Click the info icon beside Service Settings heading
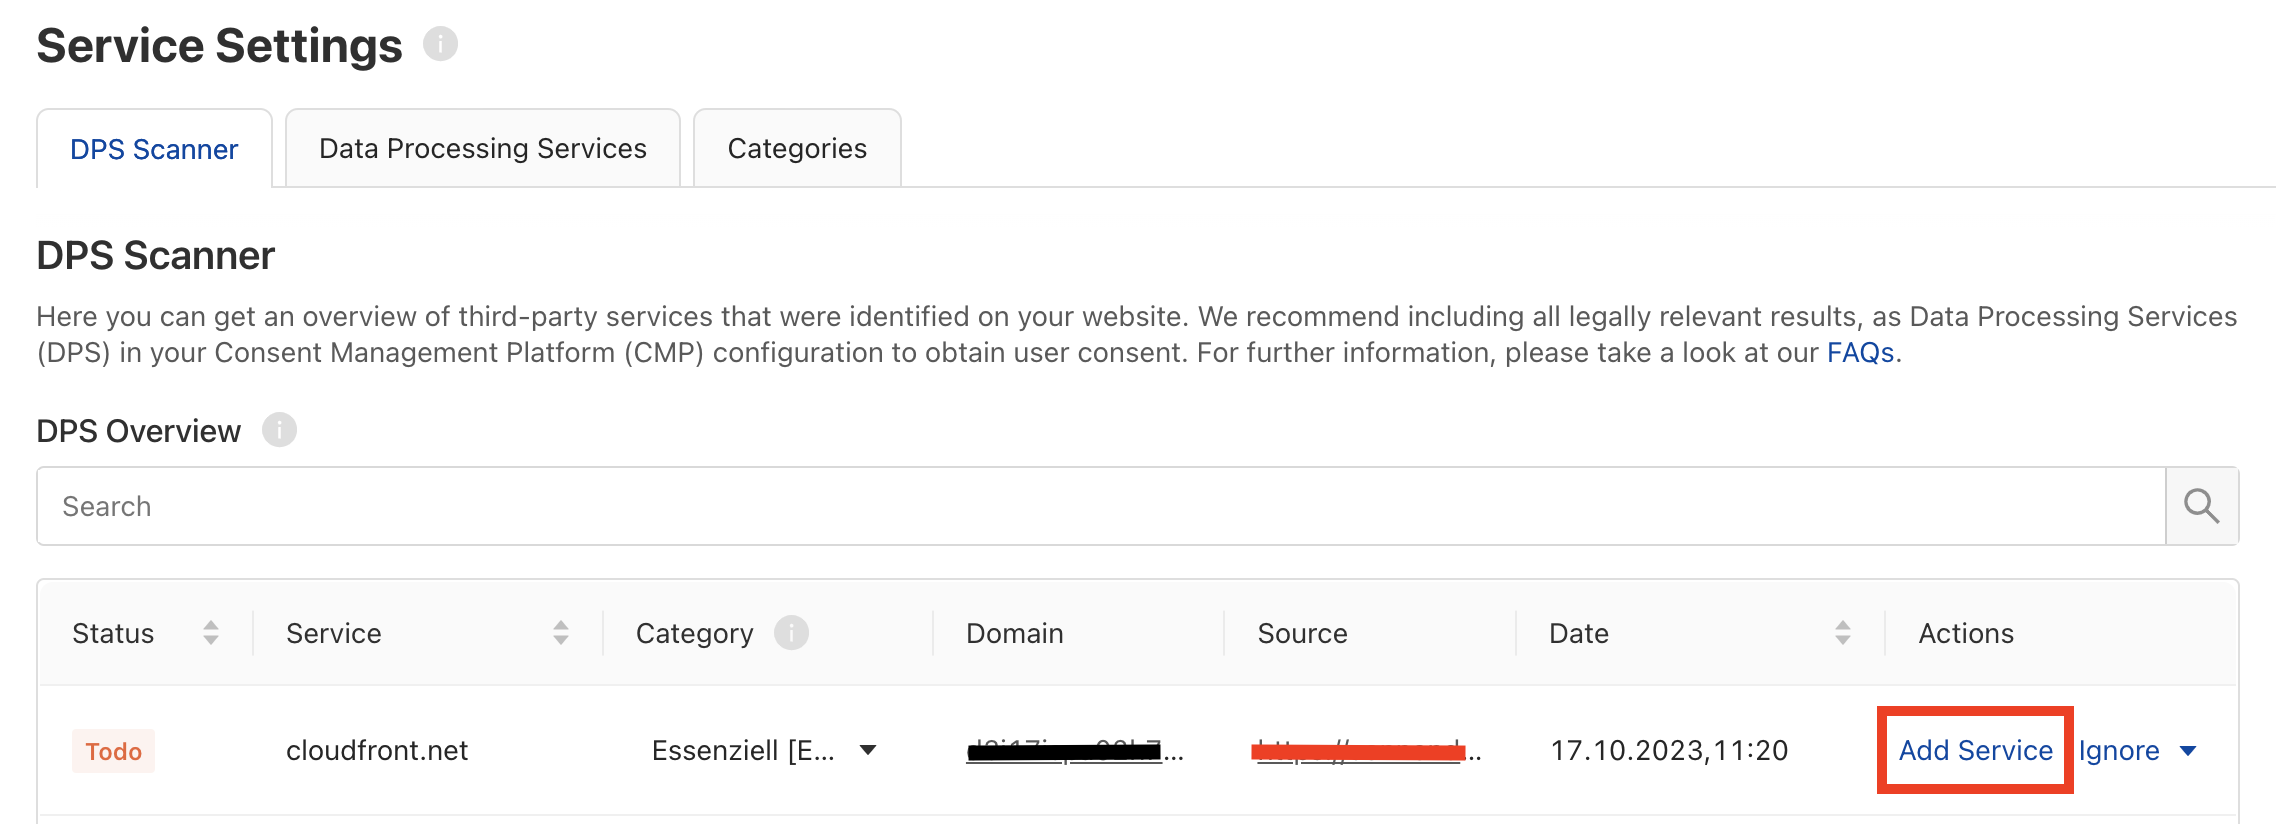Image resolution: width=2276 pixels, height=824 pixels. click(x=438, y=44)
